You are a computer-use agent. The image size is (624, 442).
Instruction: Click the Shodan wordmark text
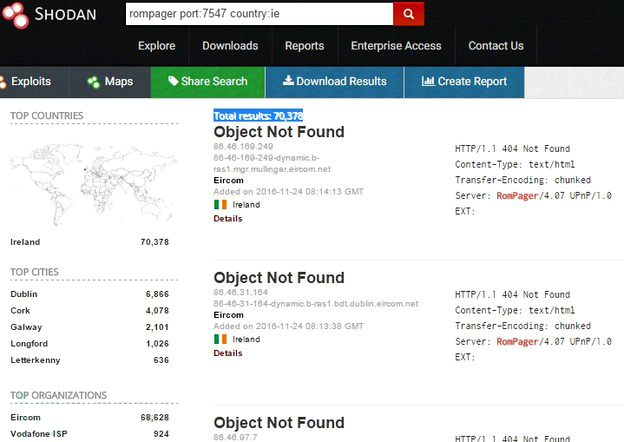66,14
